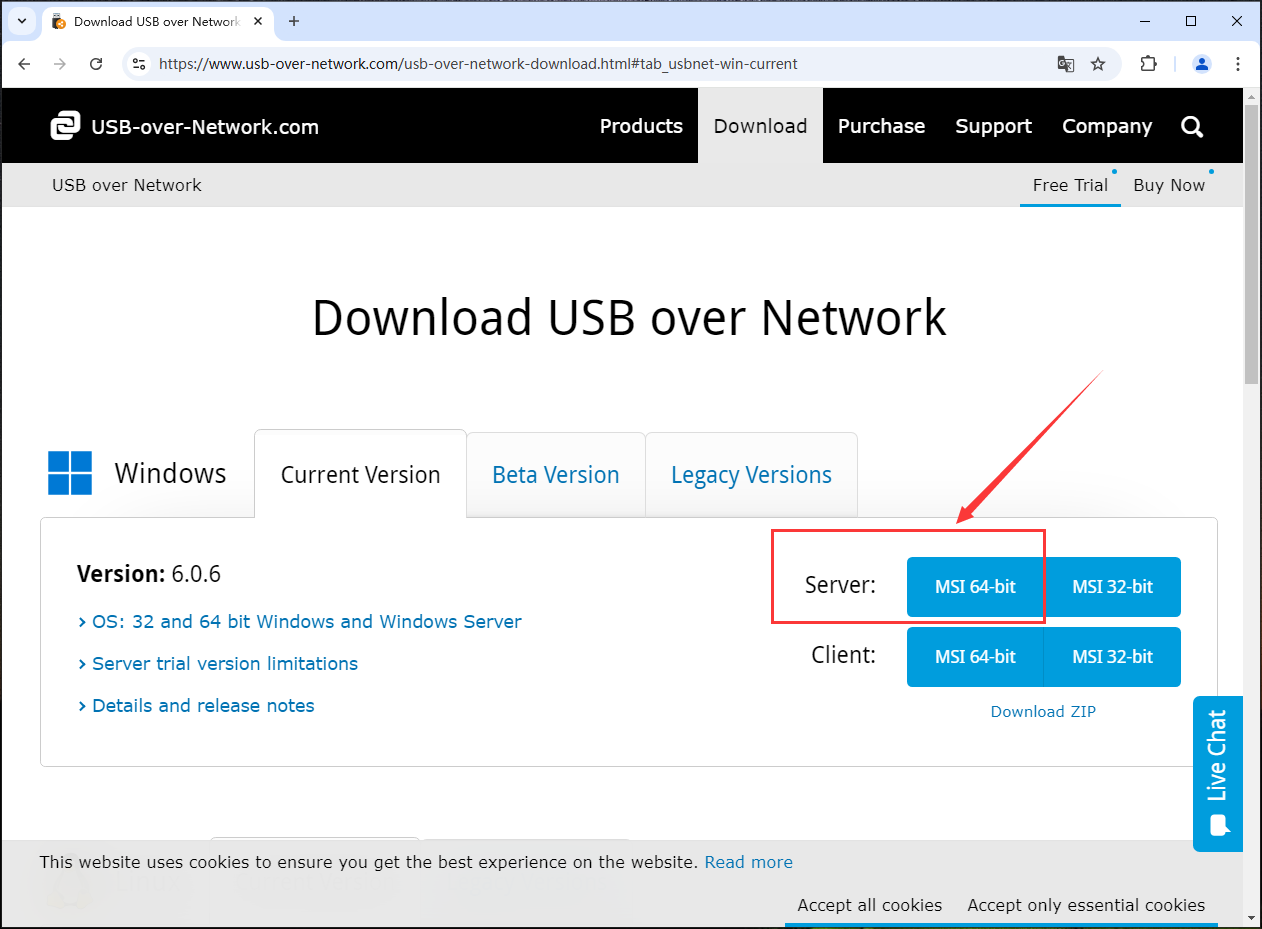The height and width of the screenshot is (929, 1262).
Task: Toggle the bookmark star for this page
Action: [x=1098, y=63]
